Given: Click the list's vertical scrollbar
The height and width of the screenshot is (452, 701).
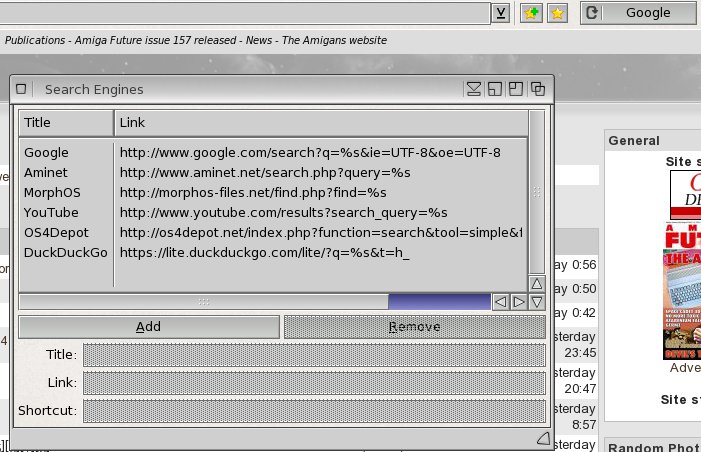Looking at the screenshot, I should pos(537,192).
